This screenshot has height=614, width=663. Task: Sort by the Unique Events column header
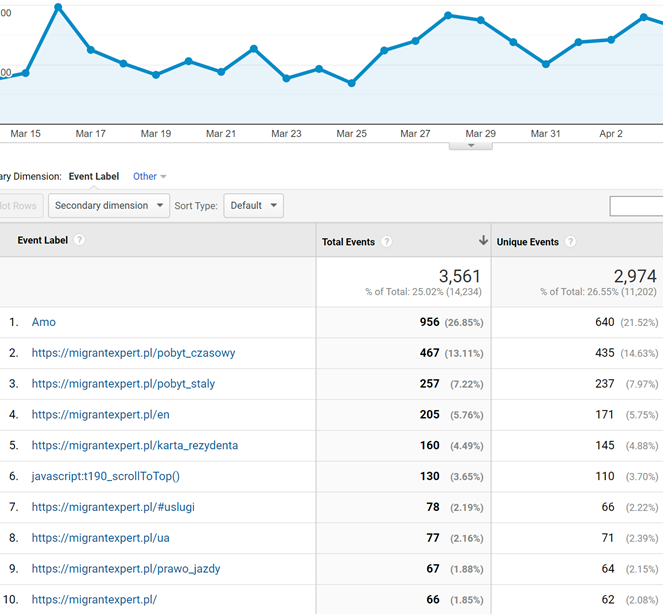[x=528, y=242]
